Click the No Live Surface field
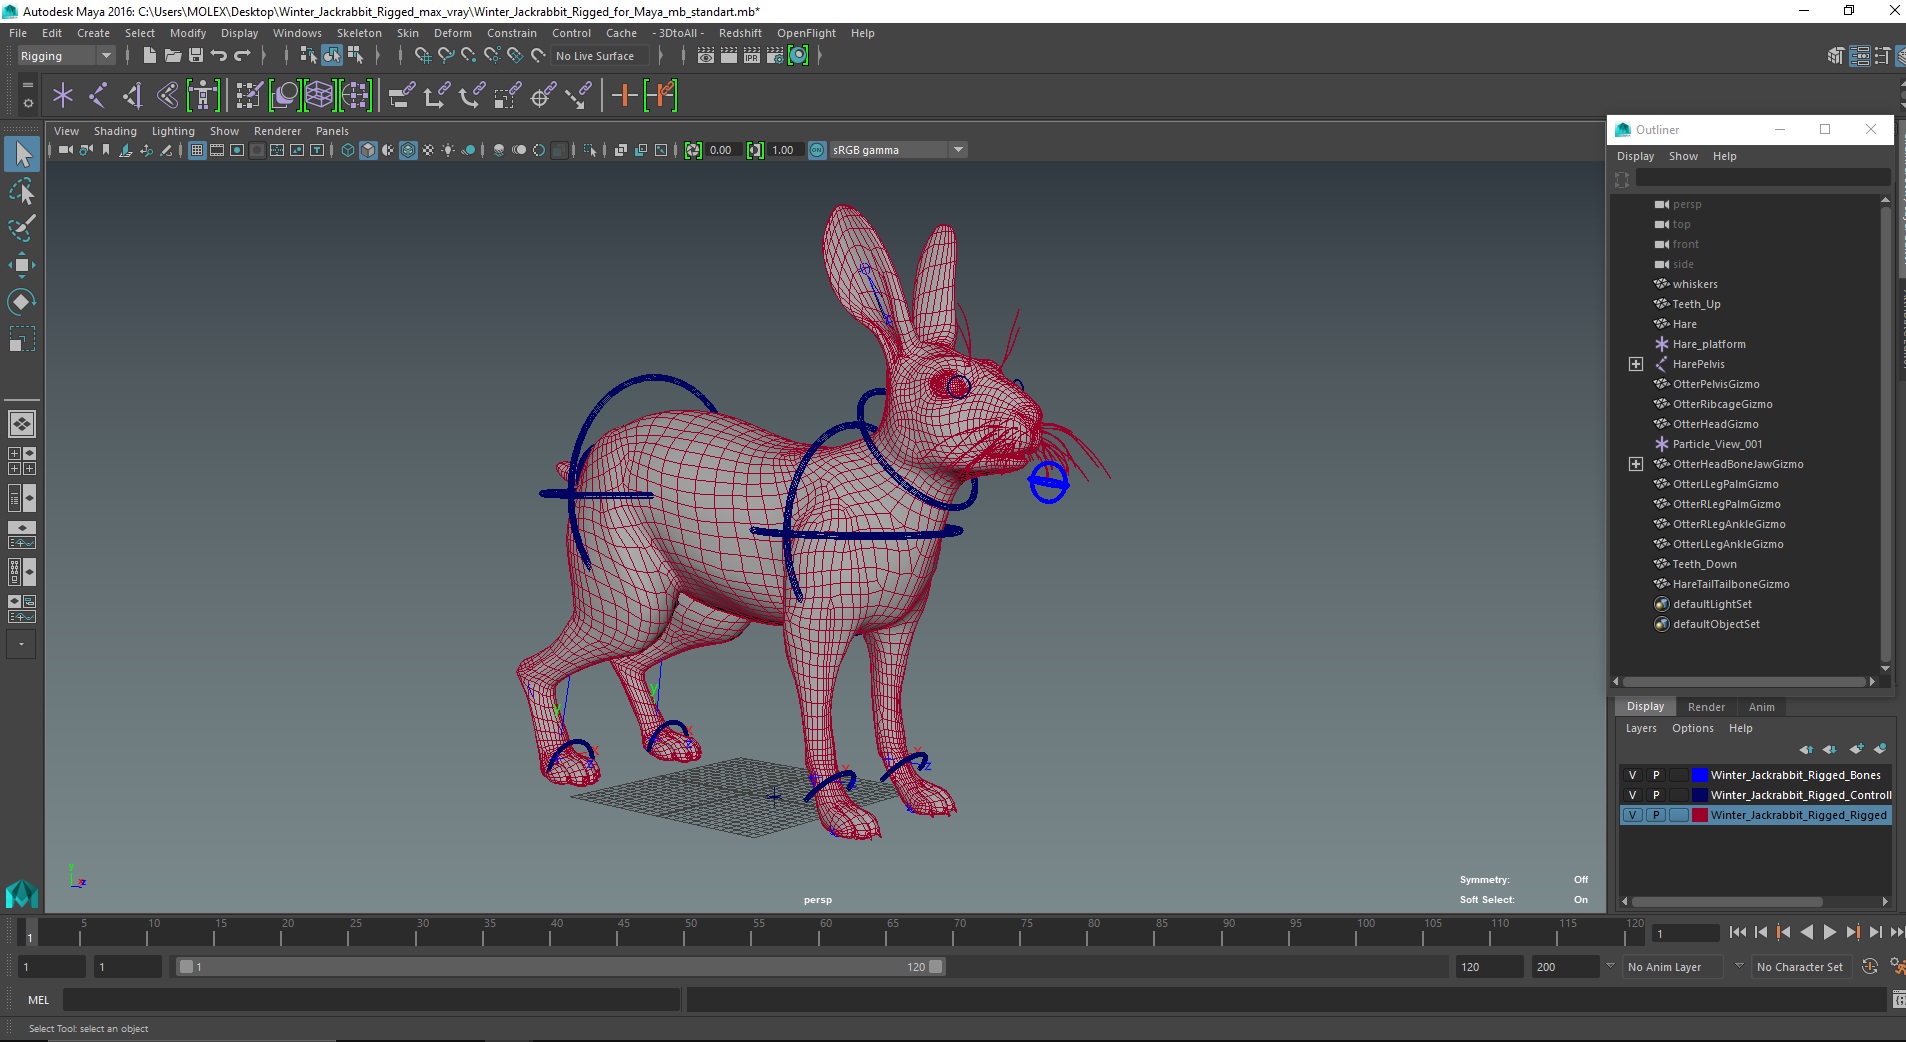 (600, 56)
